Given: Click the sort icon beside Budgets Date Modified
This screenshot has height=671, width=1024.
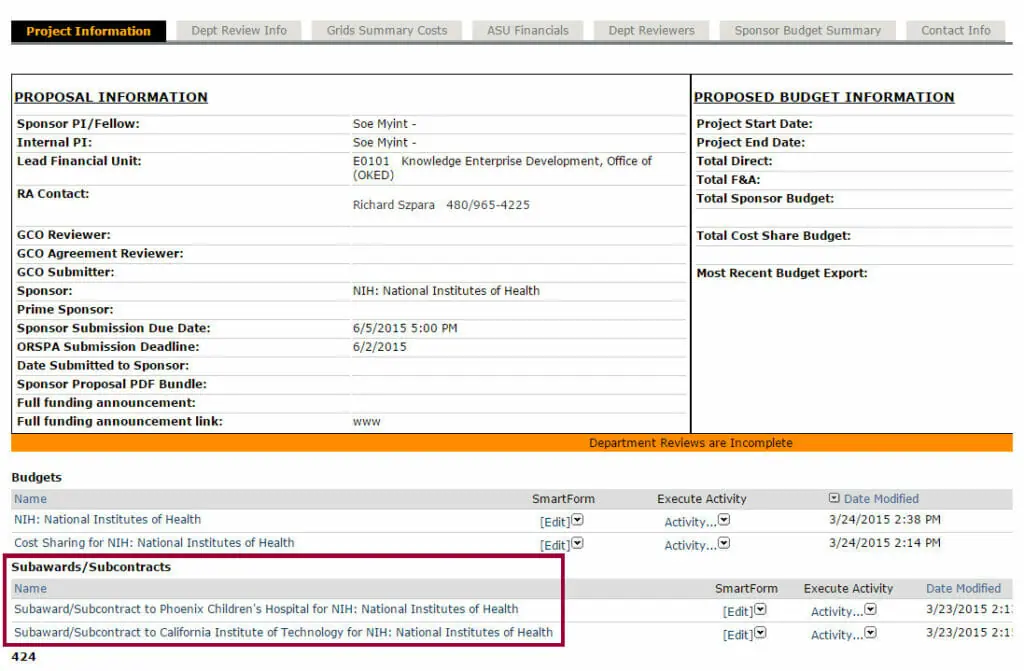Looking at the screenshot, I should click(x=834, y=498).
